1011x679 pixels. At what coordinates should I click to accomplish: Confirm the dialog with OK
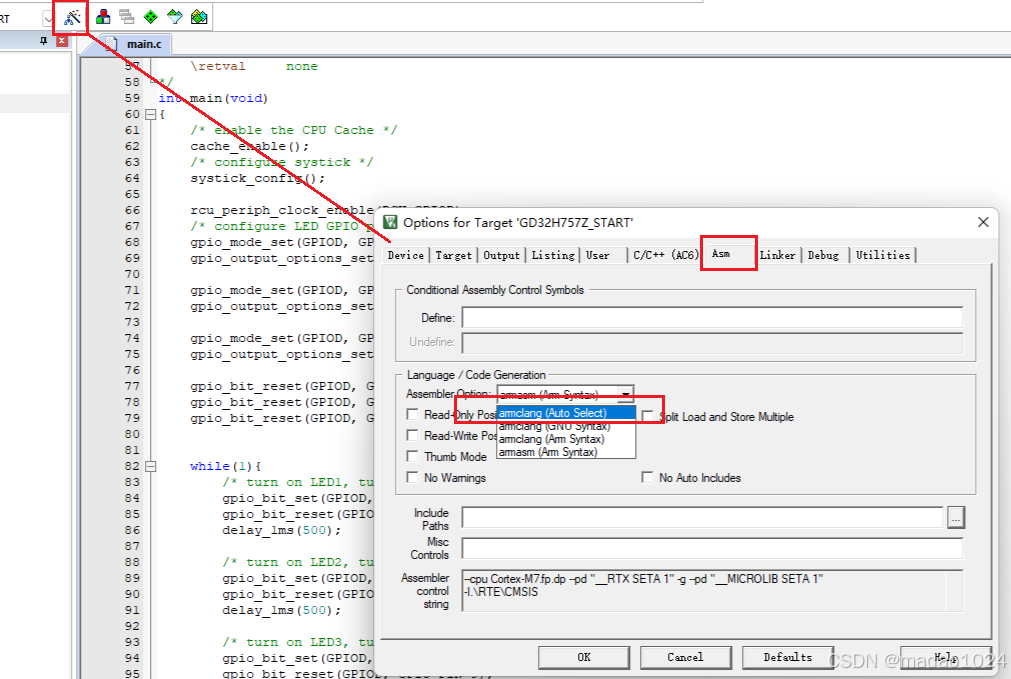point(584,657)
